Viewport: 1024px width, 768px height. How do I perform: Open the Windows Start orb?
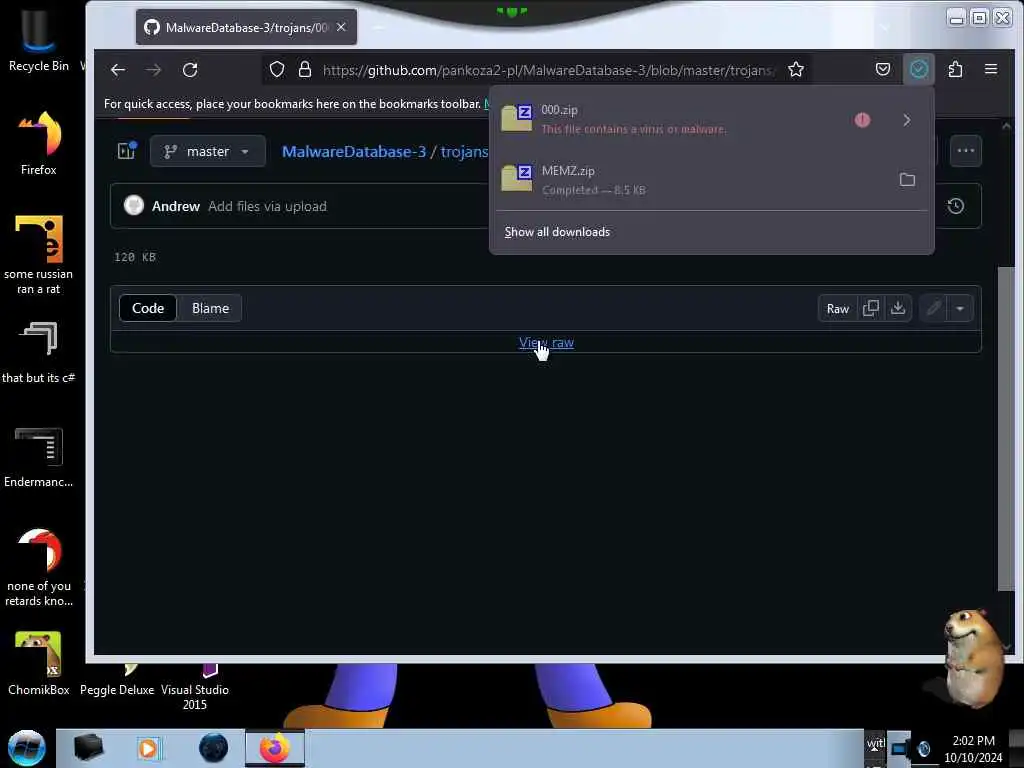(x=27, y=748)
